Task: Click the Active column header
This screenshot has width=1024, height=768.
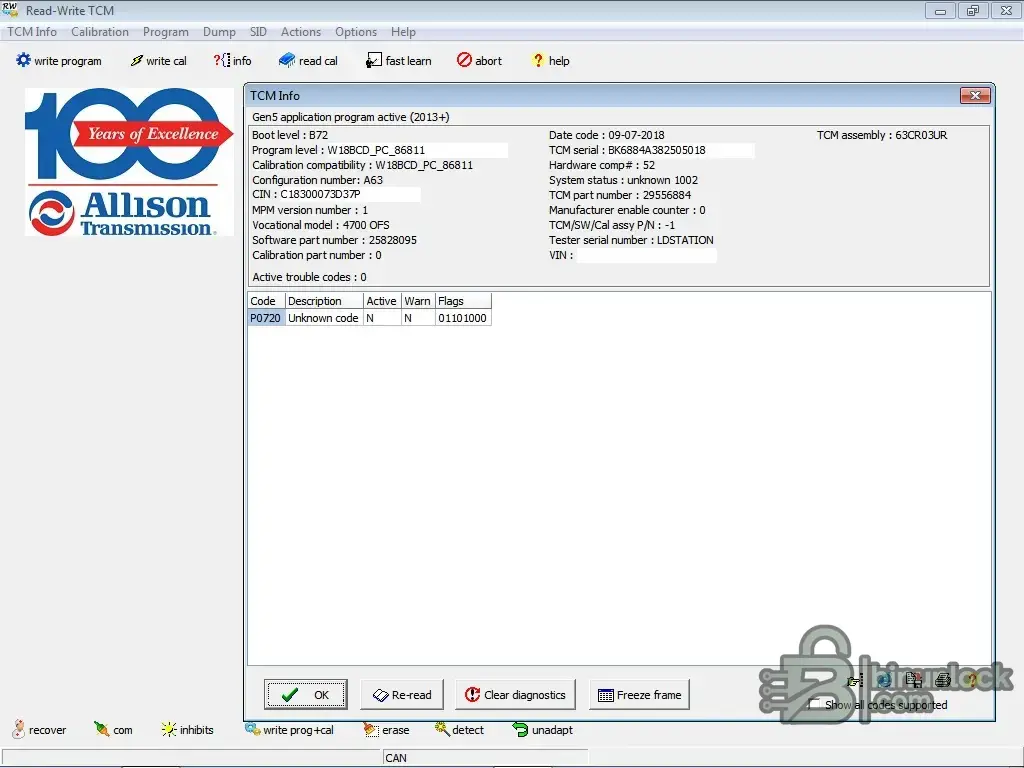Action: pyautogui.click(x=381, y=301)
